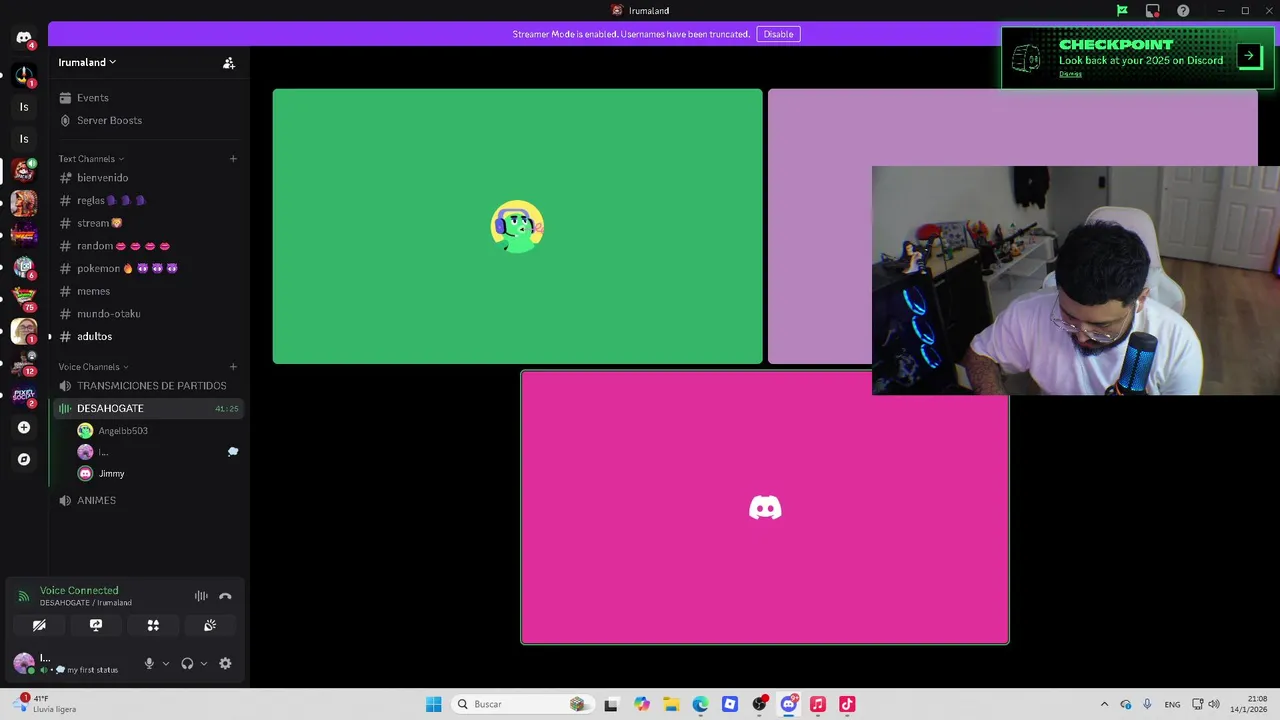1280x720 pixels.
Task: Open the adultos text channel
Action: coord(148,336)
